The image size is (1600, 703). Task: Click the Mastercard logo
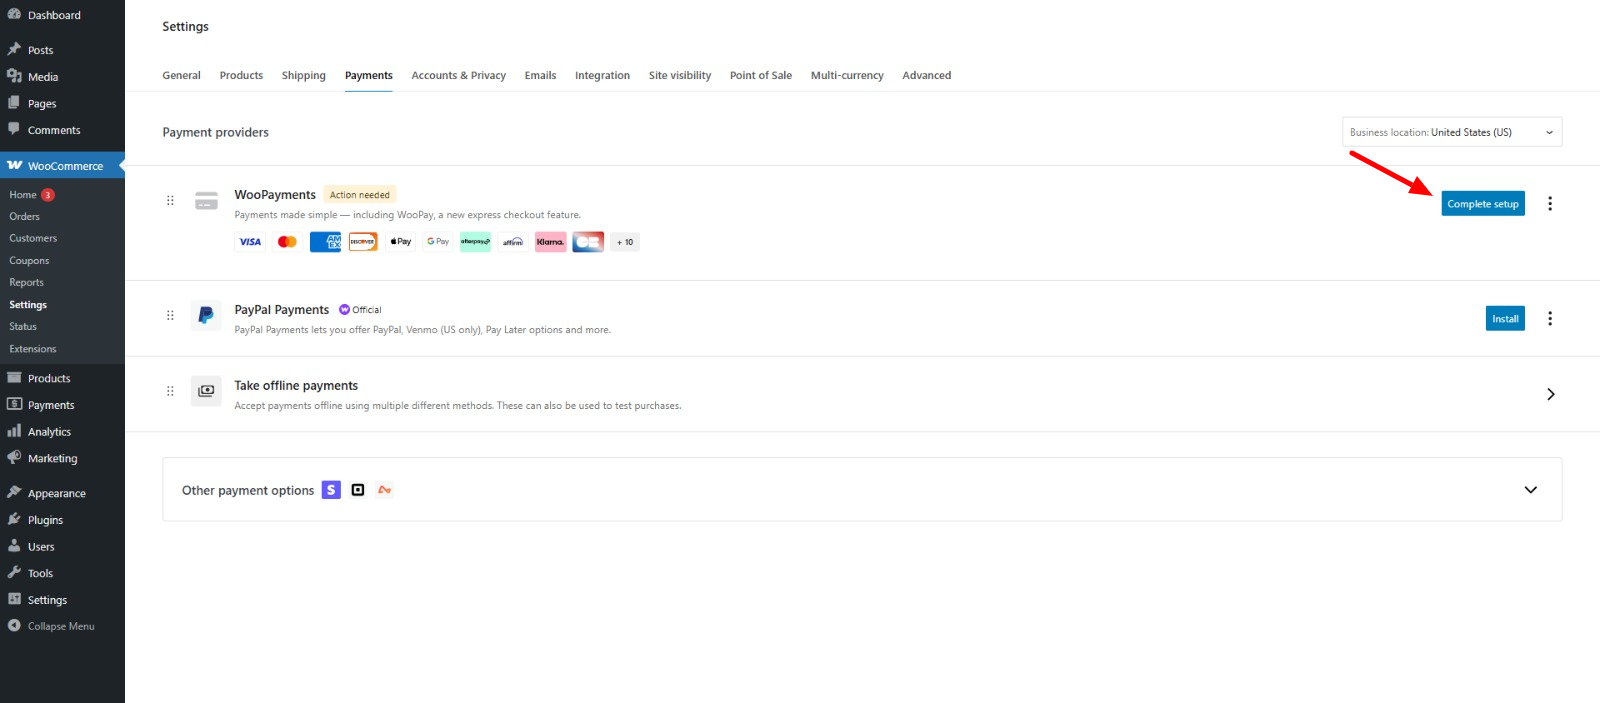coord(287,242)
